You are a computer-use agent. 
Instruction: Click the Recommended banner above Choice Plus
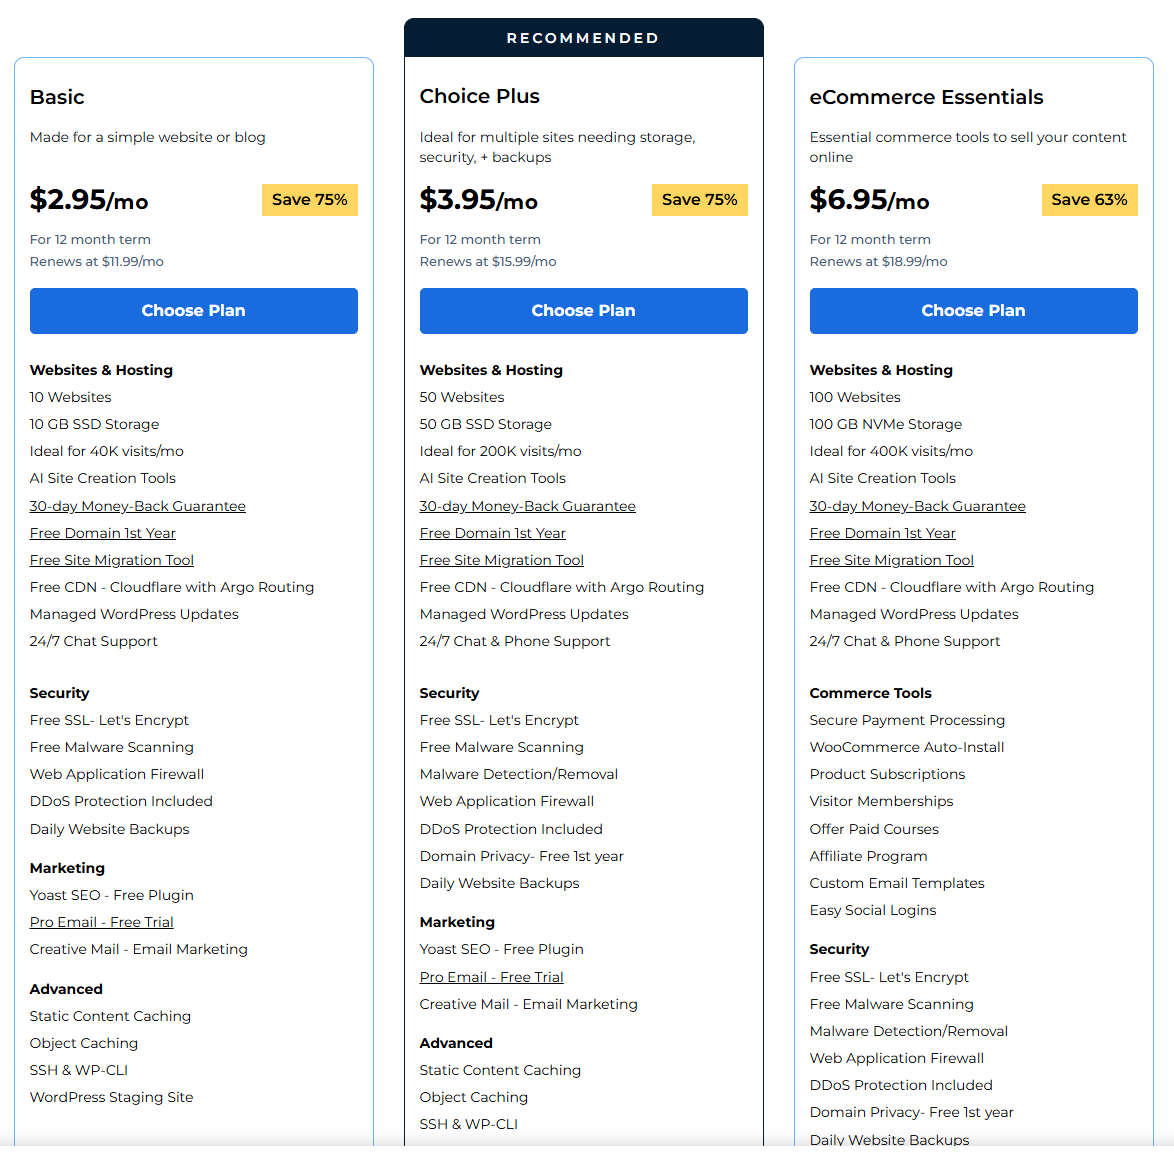583,38
